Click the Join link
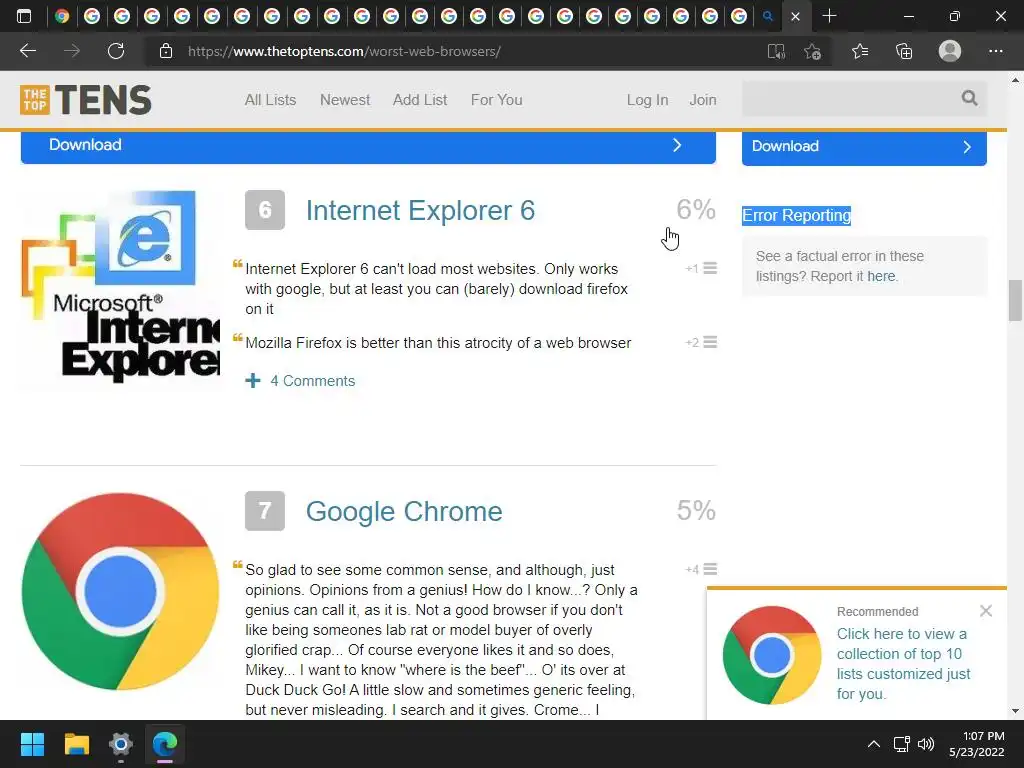 click(x=703, y=100)
